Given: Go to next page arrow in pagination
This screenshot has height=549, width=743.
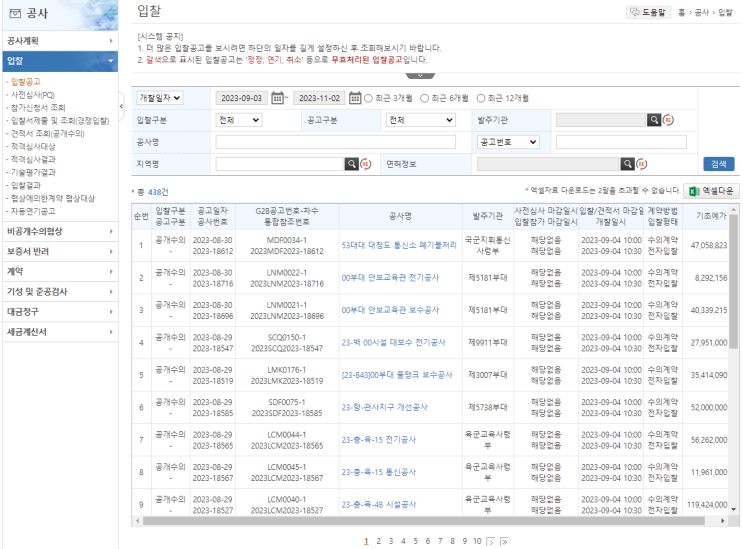Looking at the screenshot, I should (491, 541).
